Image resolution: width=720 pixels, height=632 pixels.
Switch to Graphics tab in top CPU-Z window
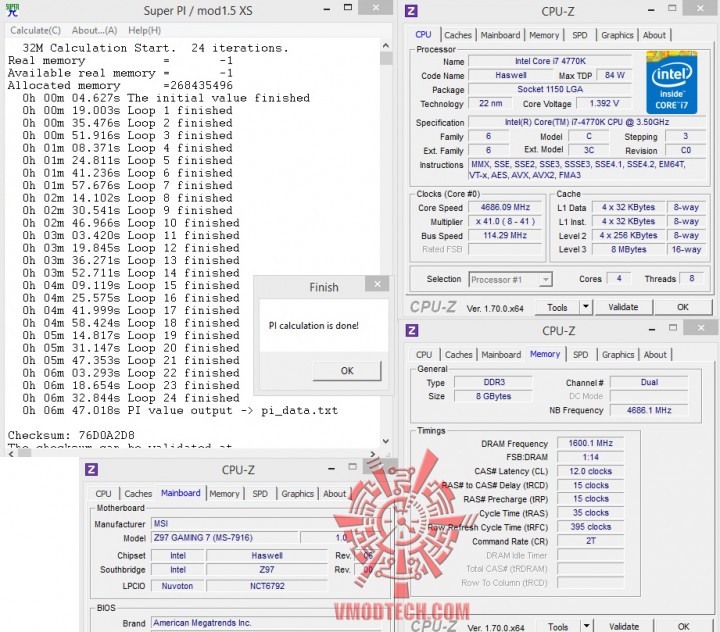617,35
